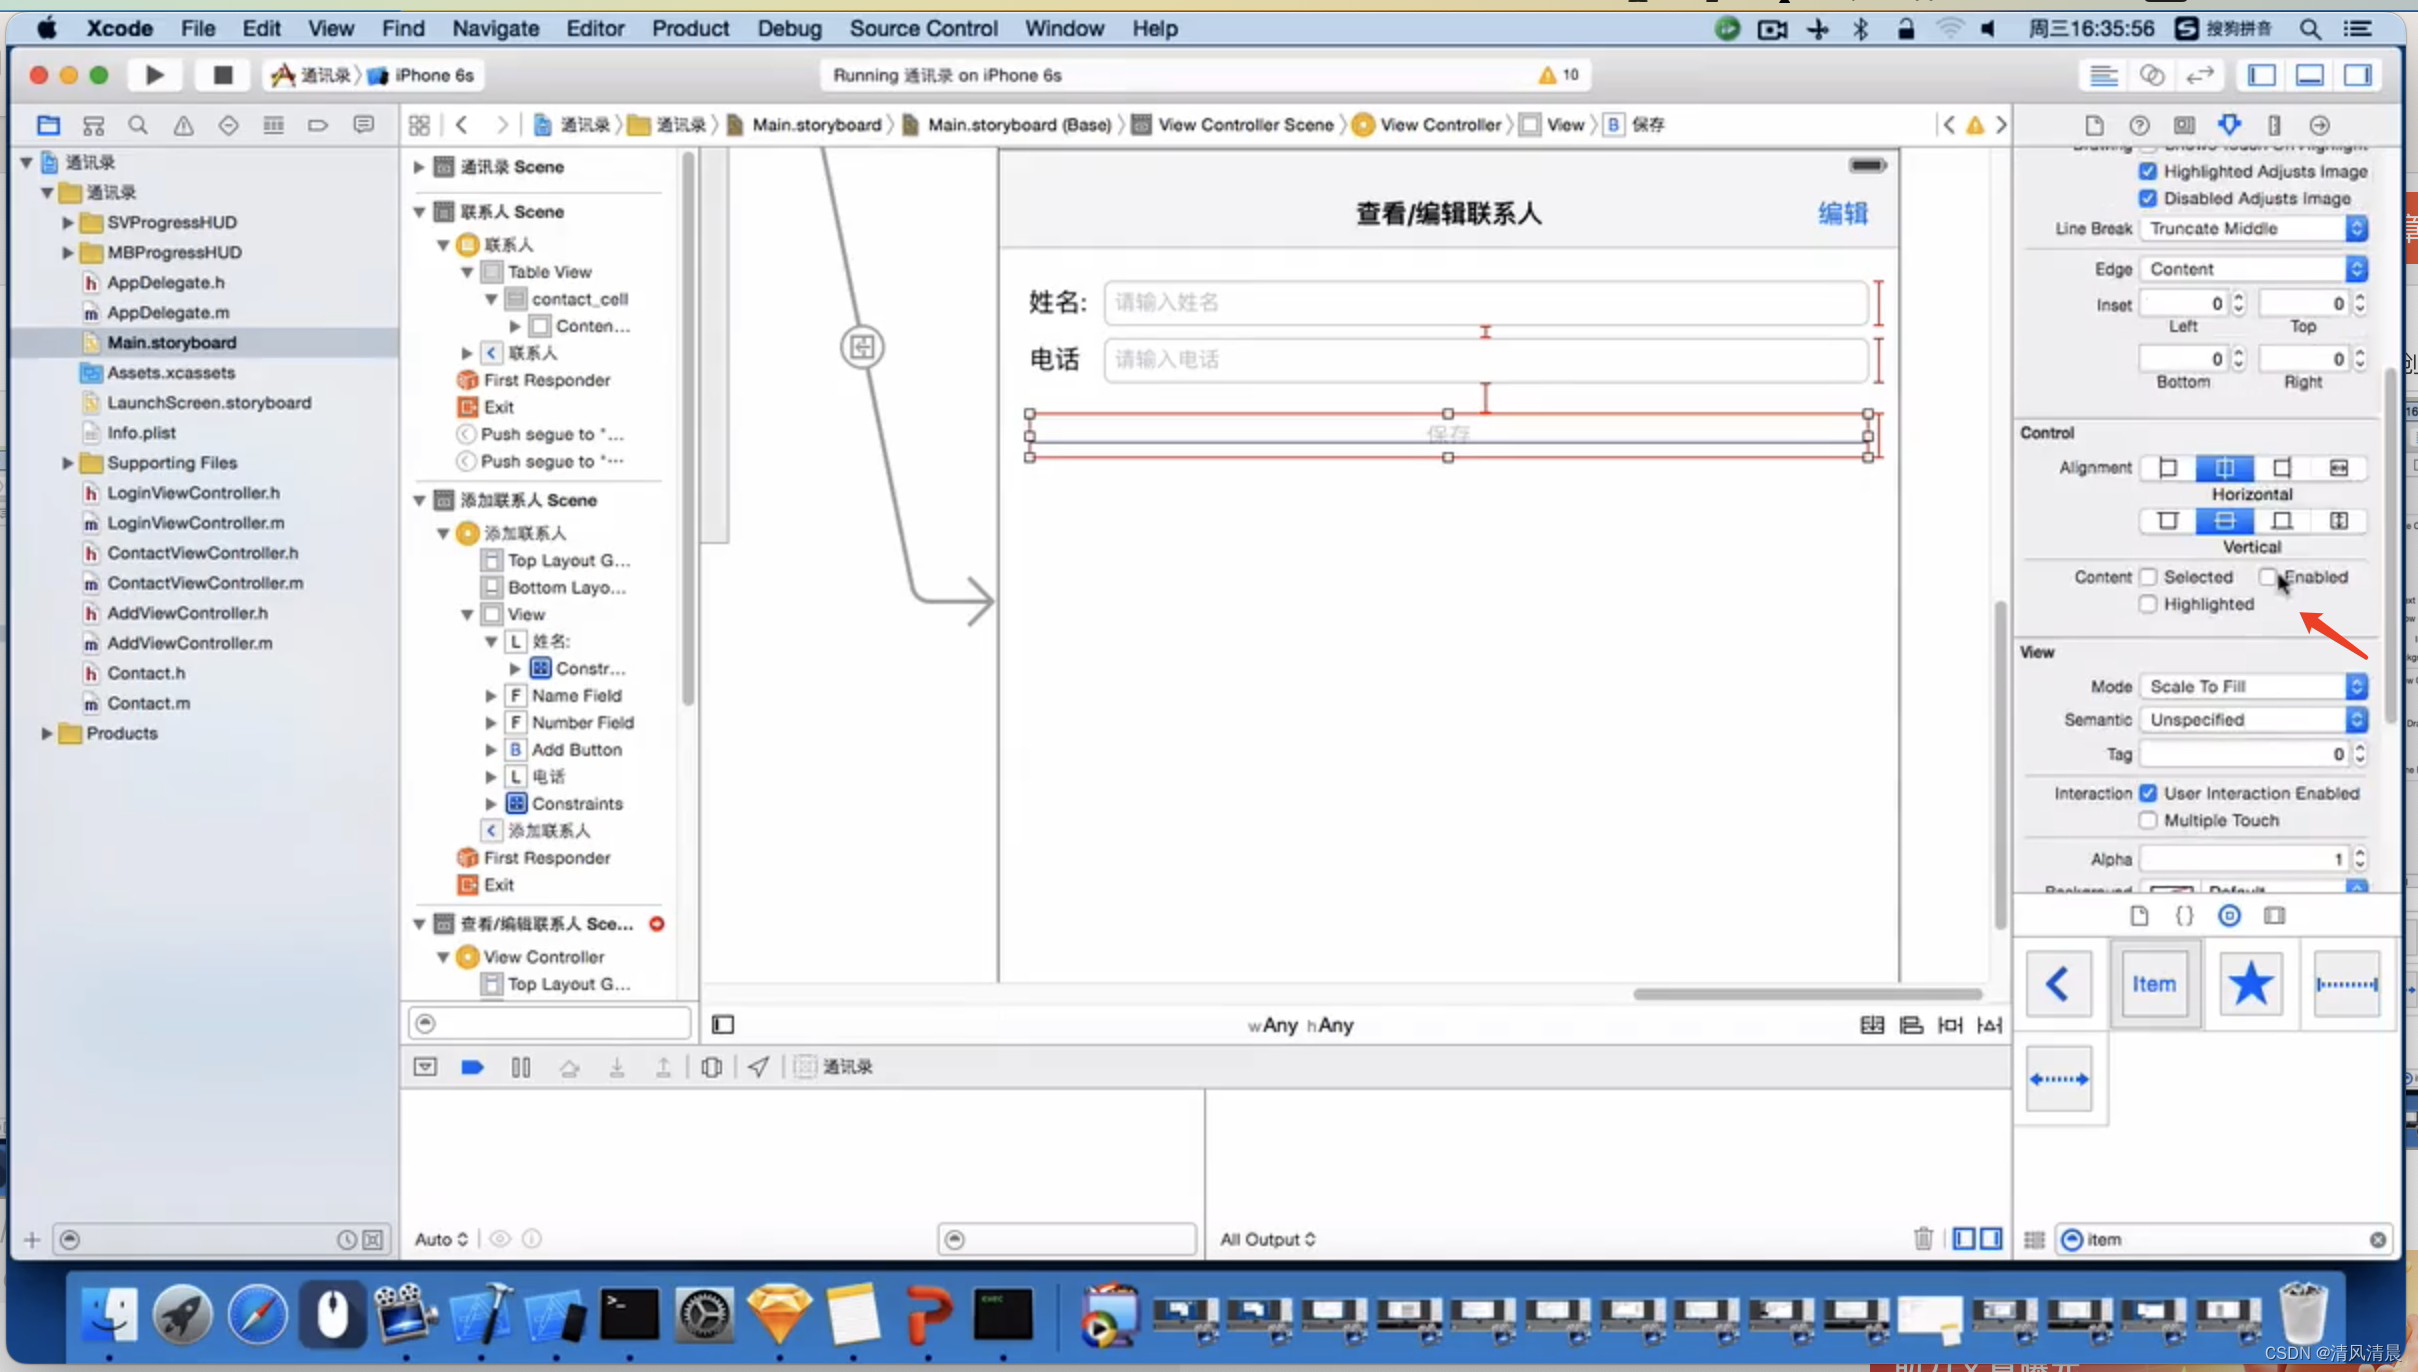Show the Code Snippet library
Image resolution: width=2418 pixels, height=1372 pixels.
click(2184, 915)
